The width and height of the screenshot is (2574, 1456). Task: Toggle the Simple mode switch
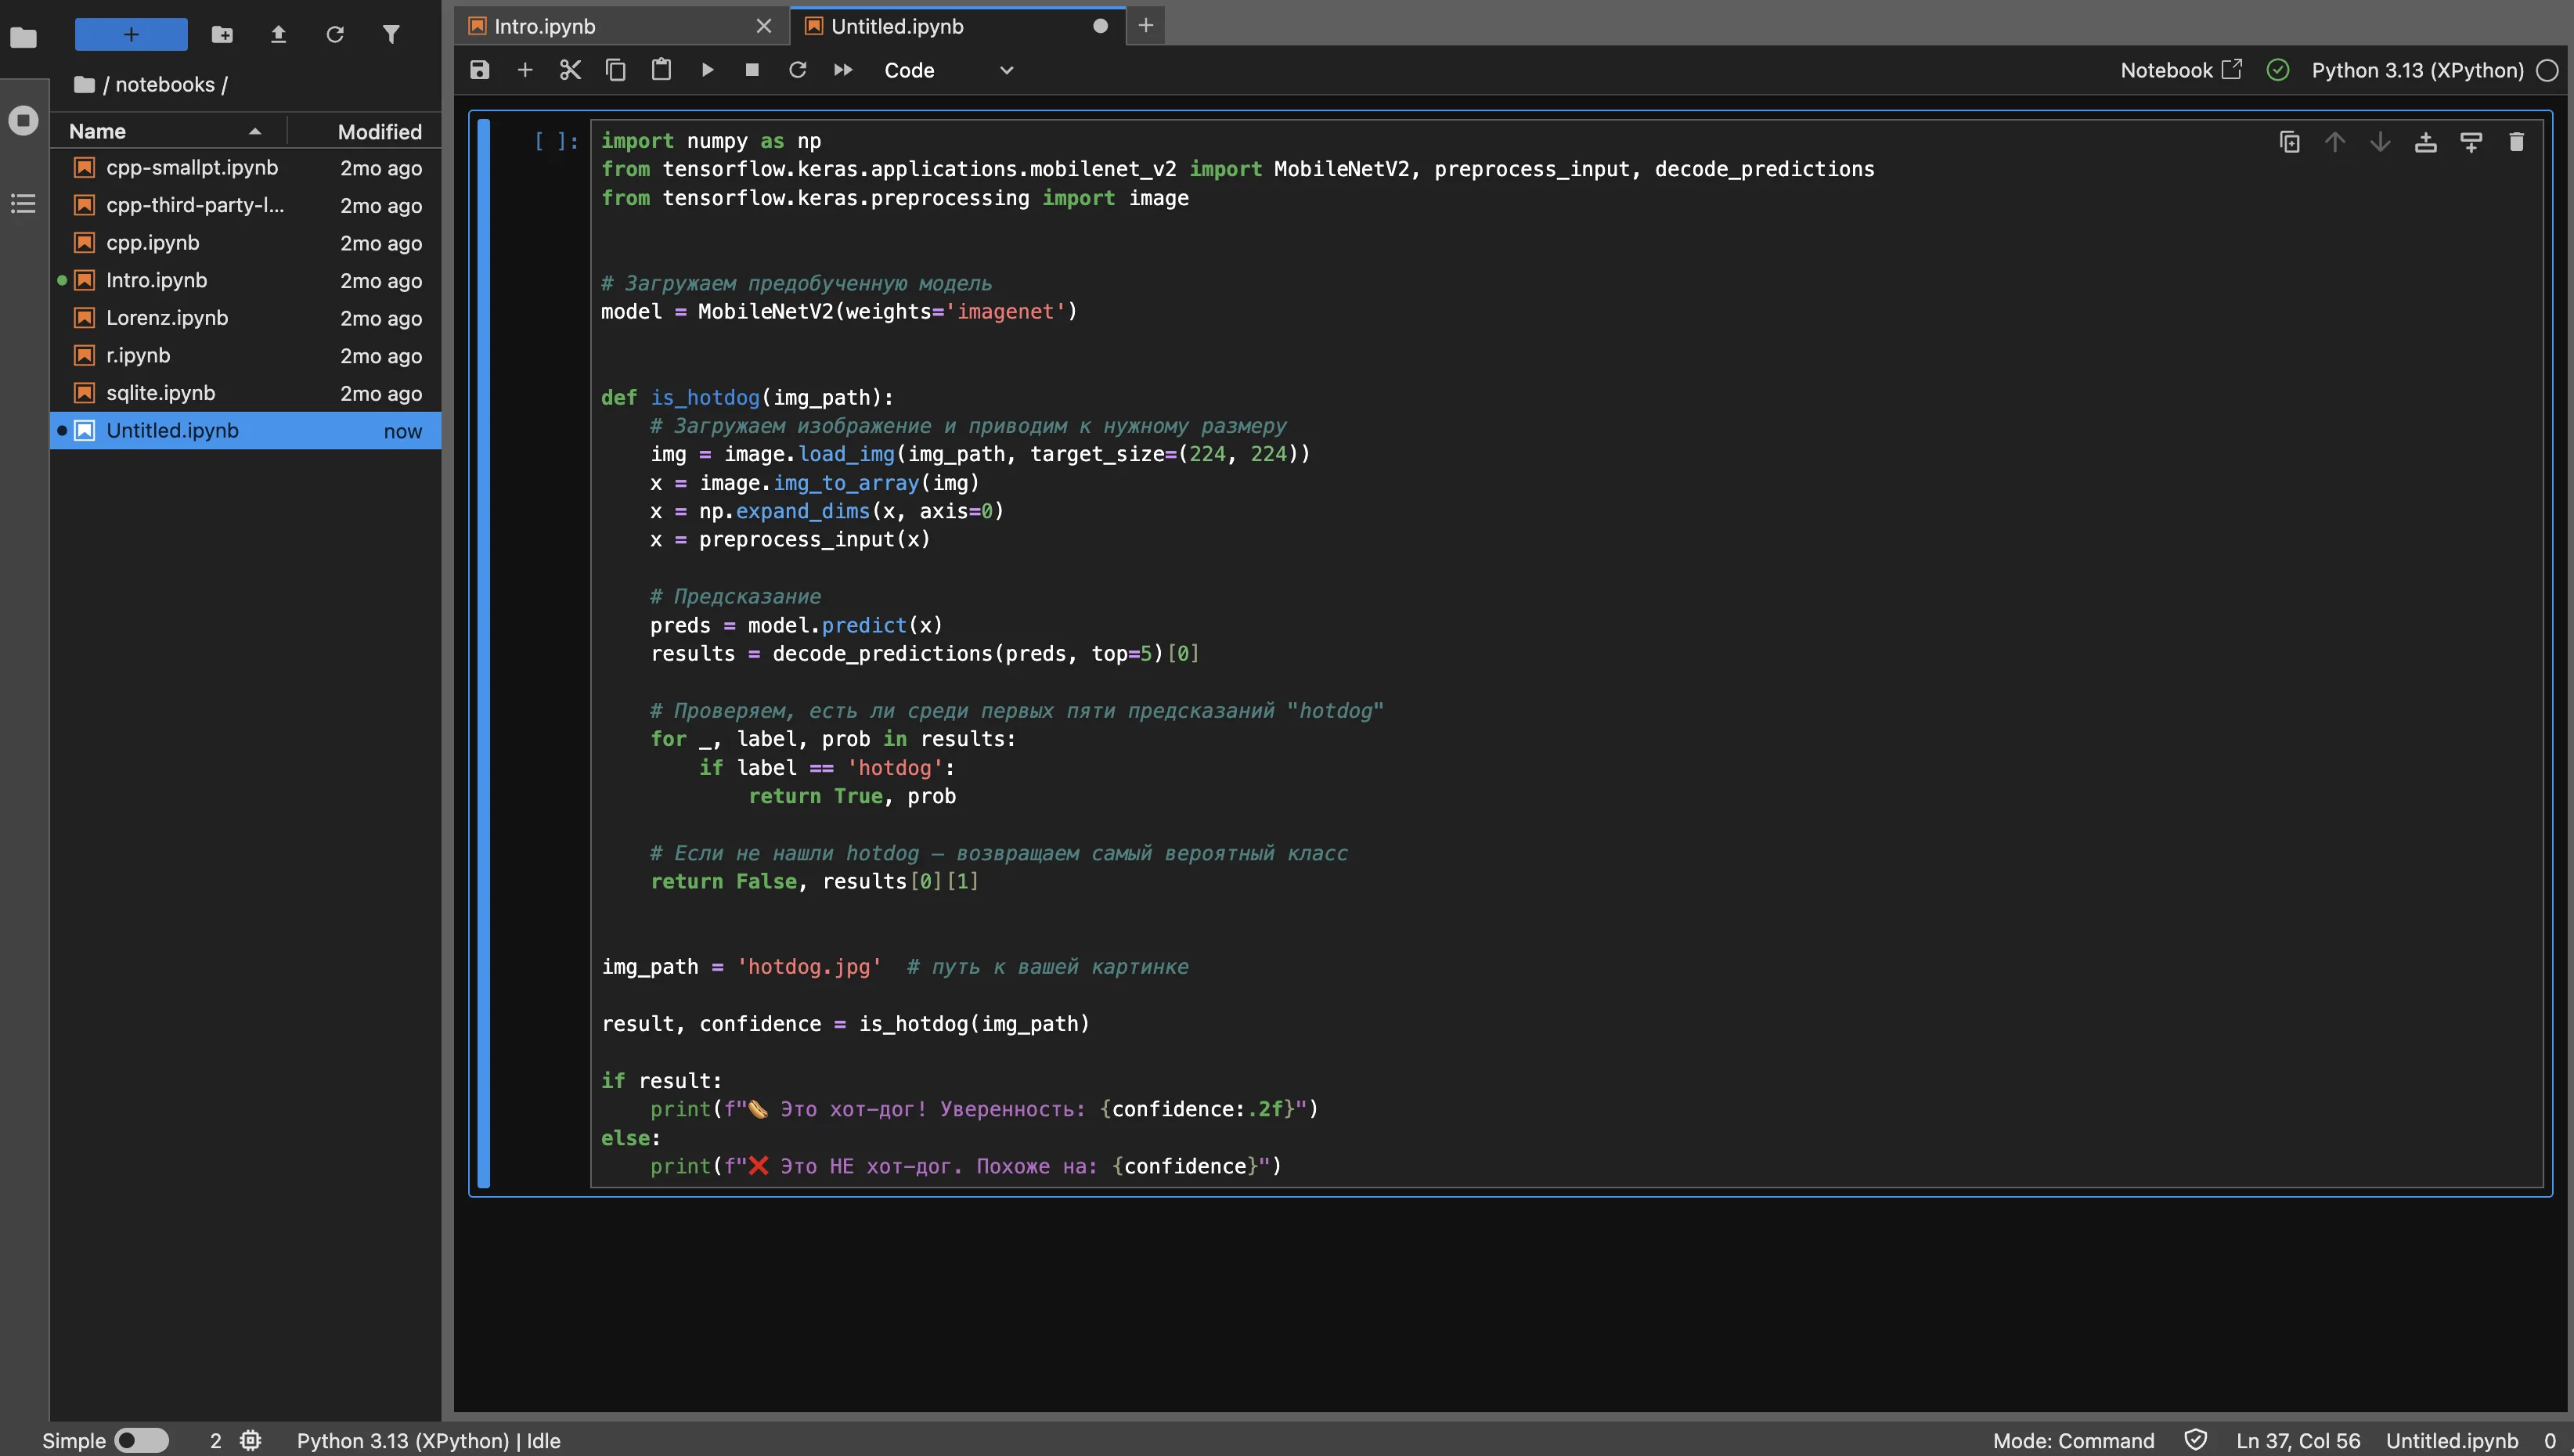click(x=141, y=1440)
